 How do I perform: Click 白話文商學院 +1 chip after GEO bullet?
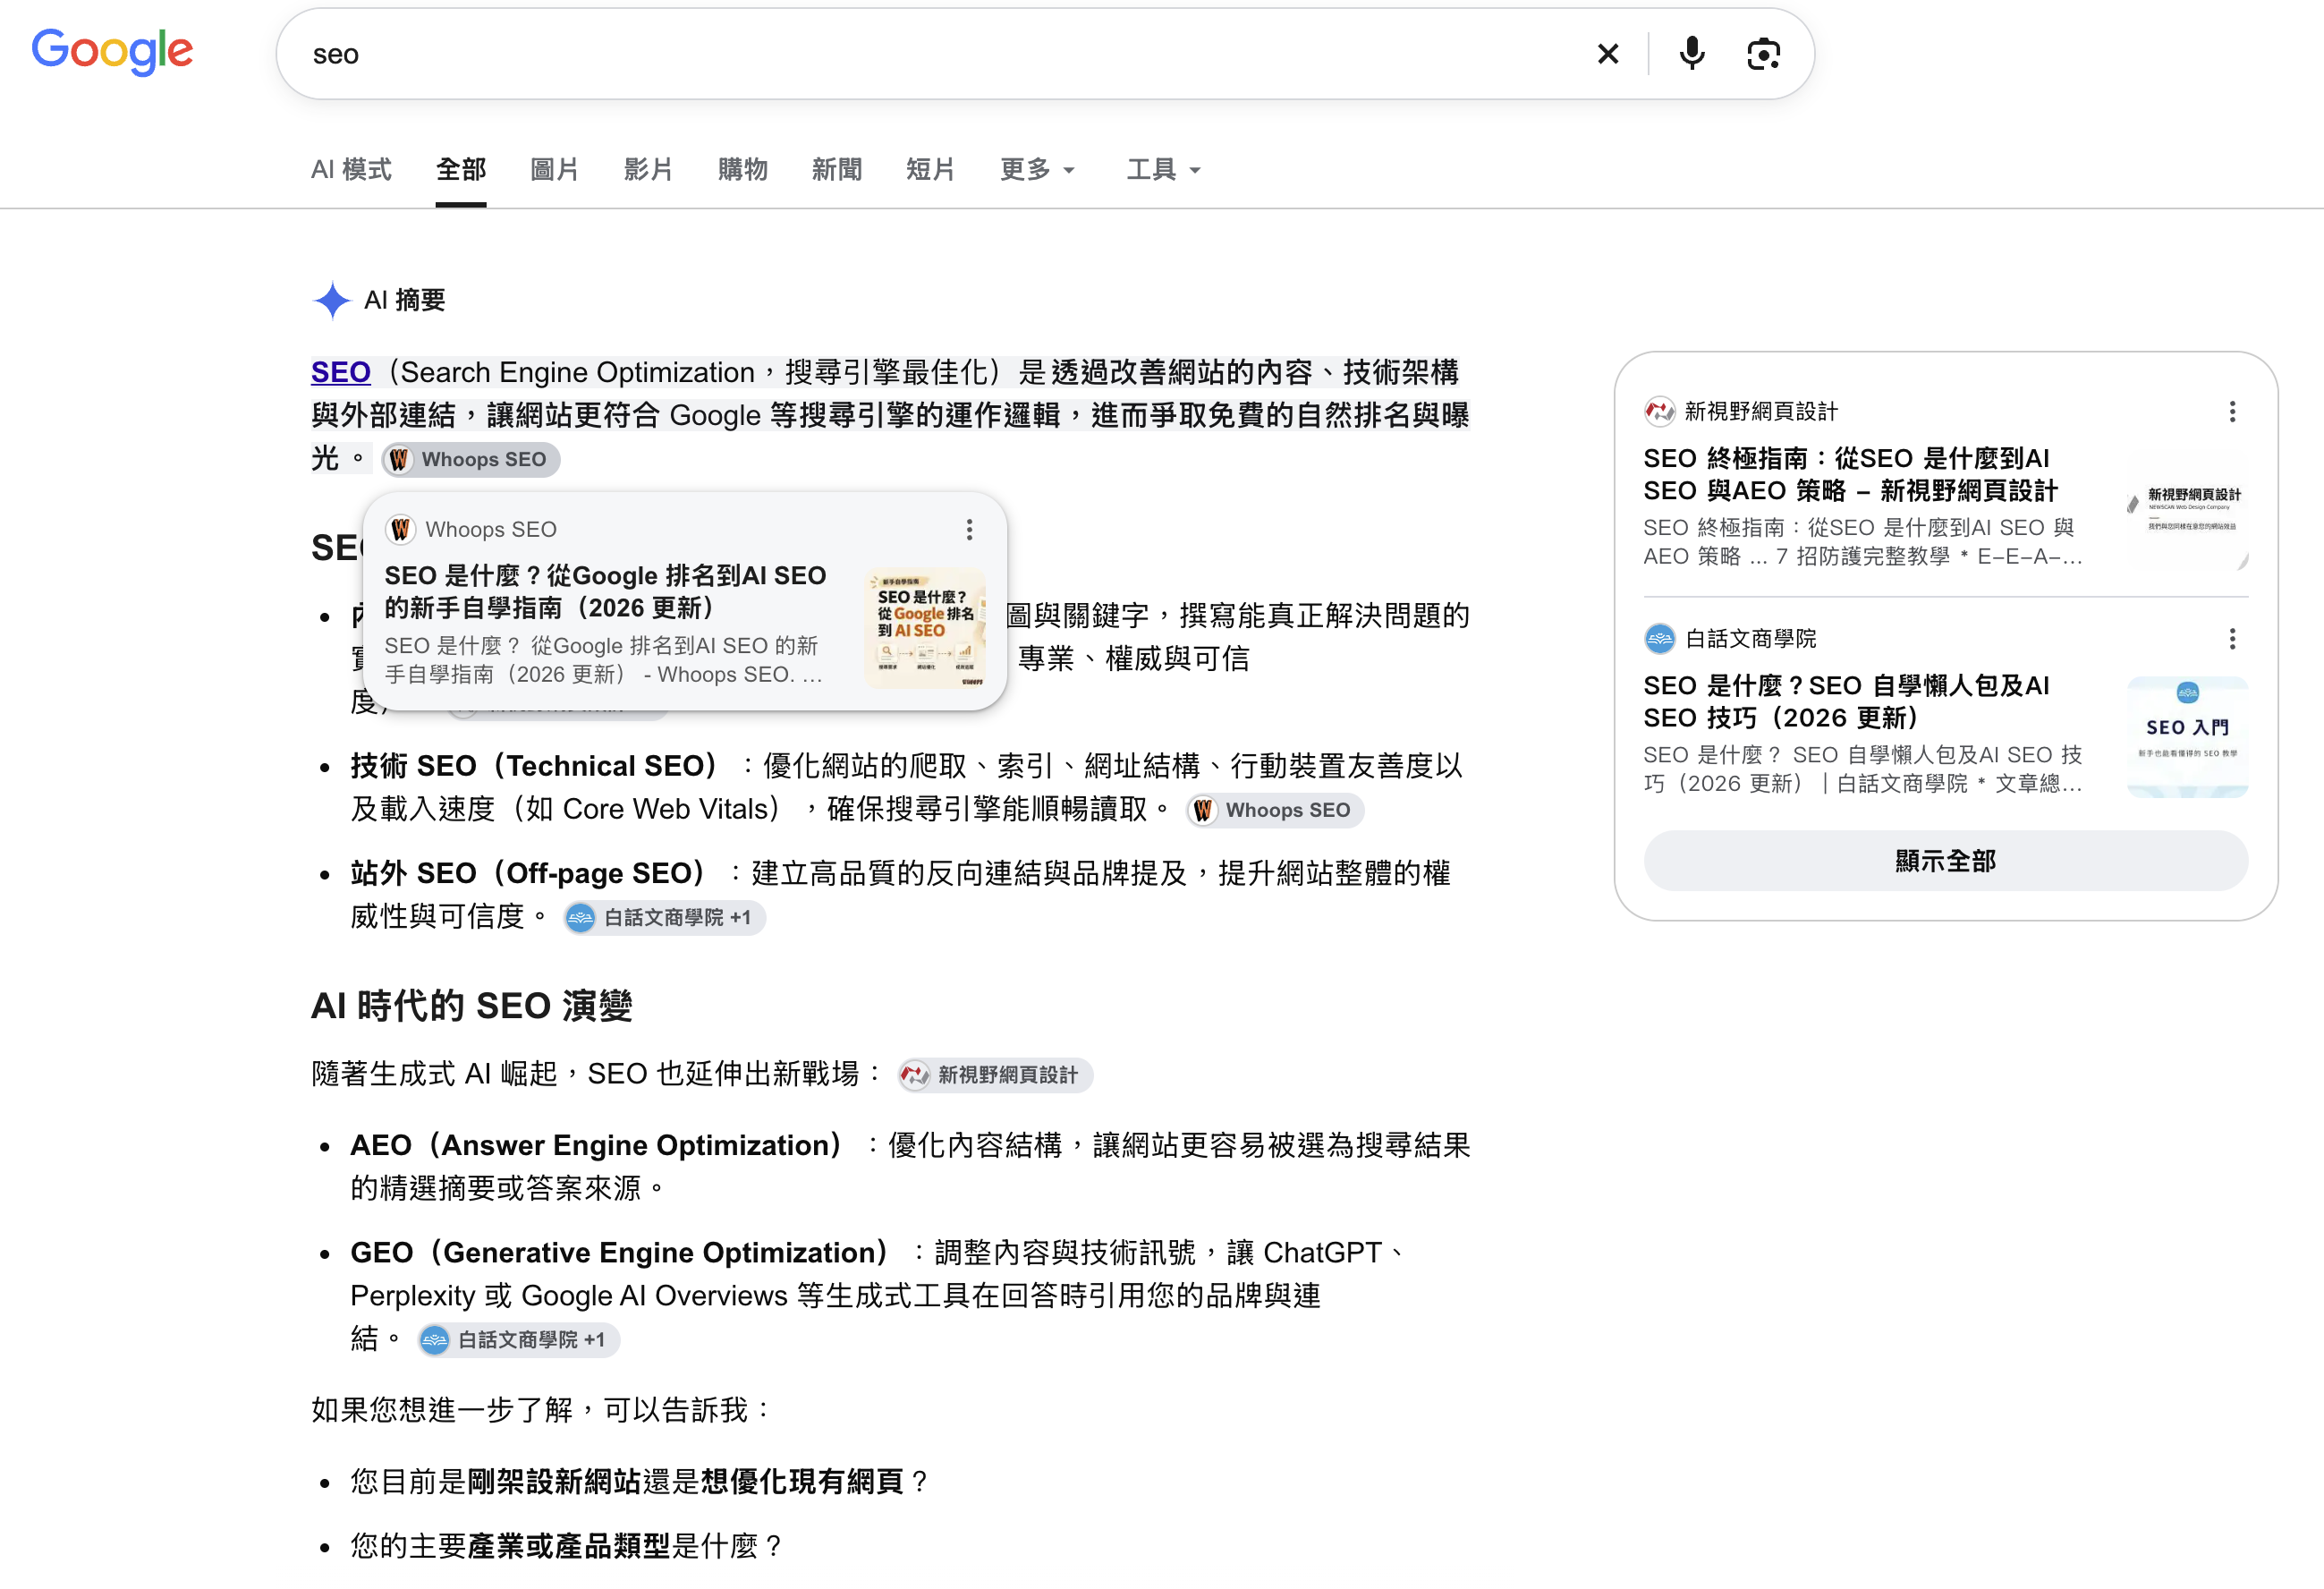pos(519,1340)
